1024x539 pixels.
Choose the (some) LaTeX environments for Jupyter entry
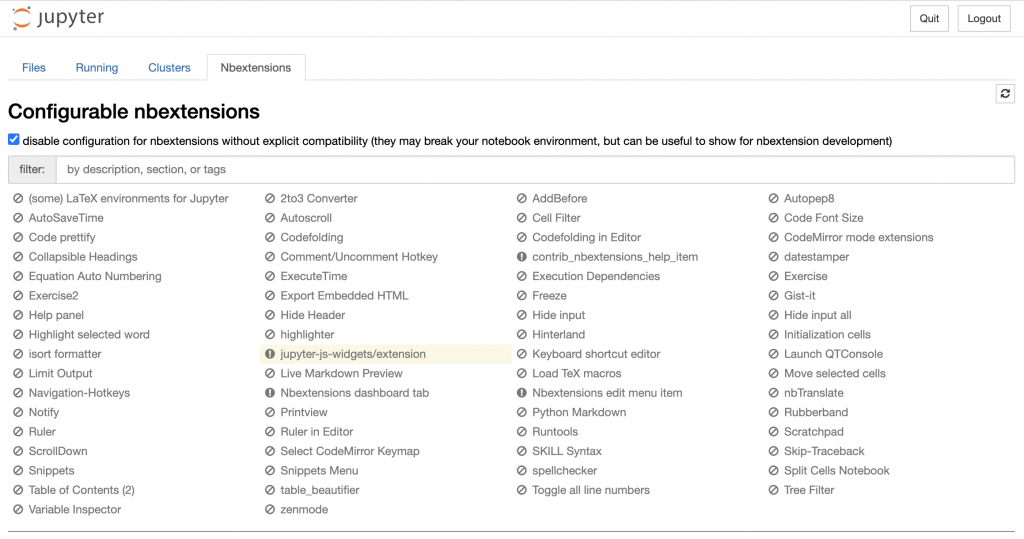(129, 199)
